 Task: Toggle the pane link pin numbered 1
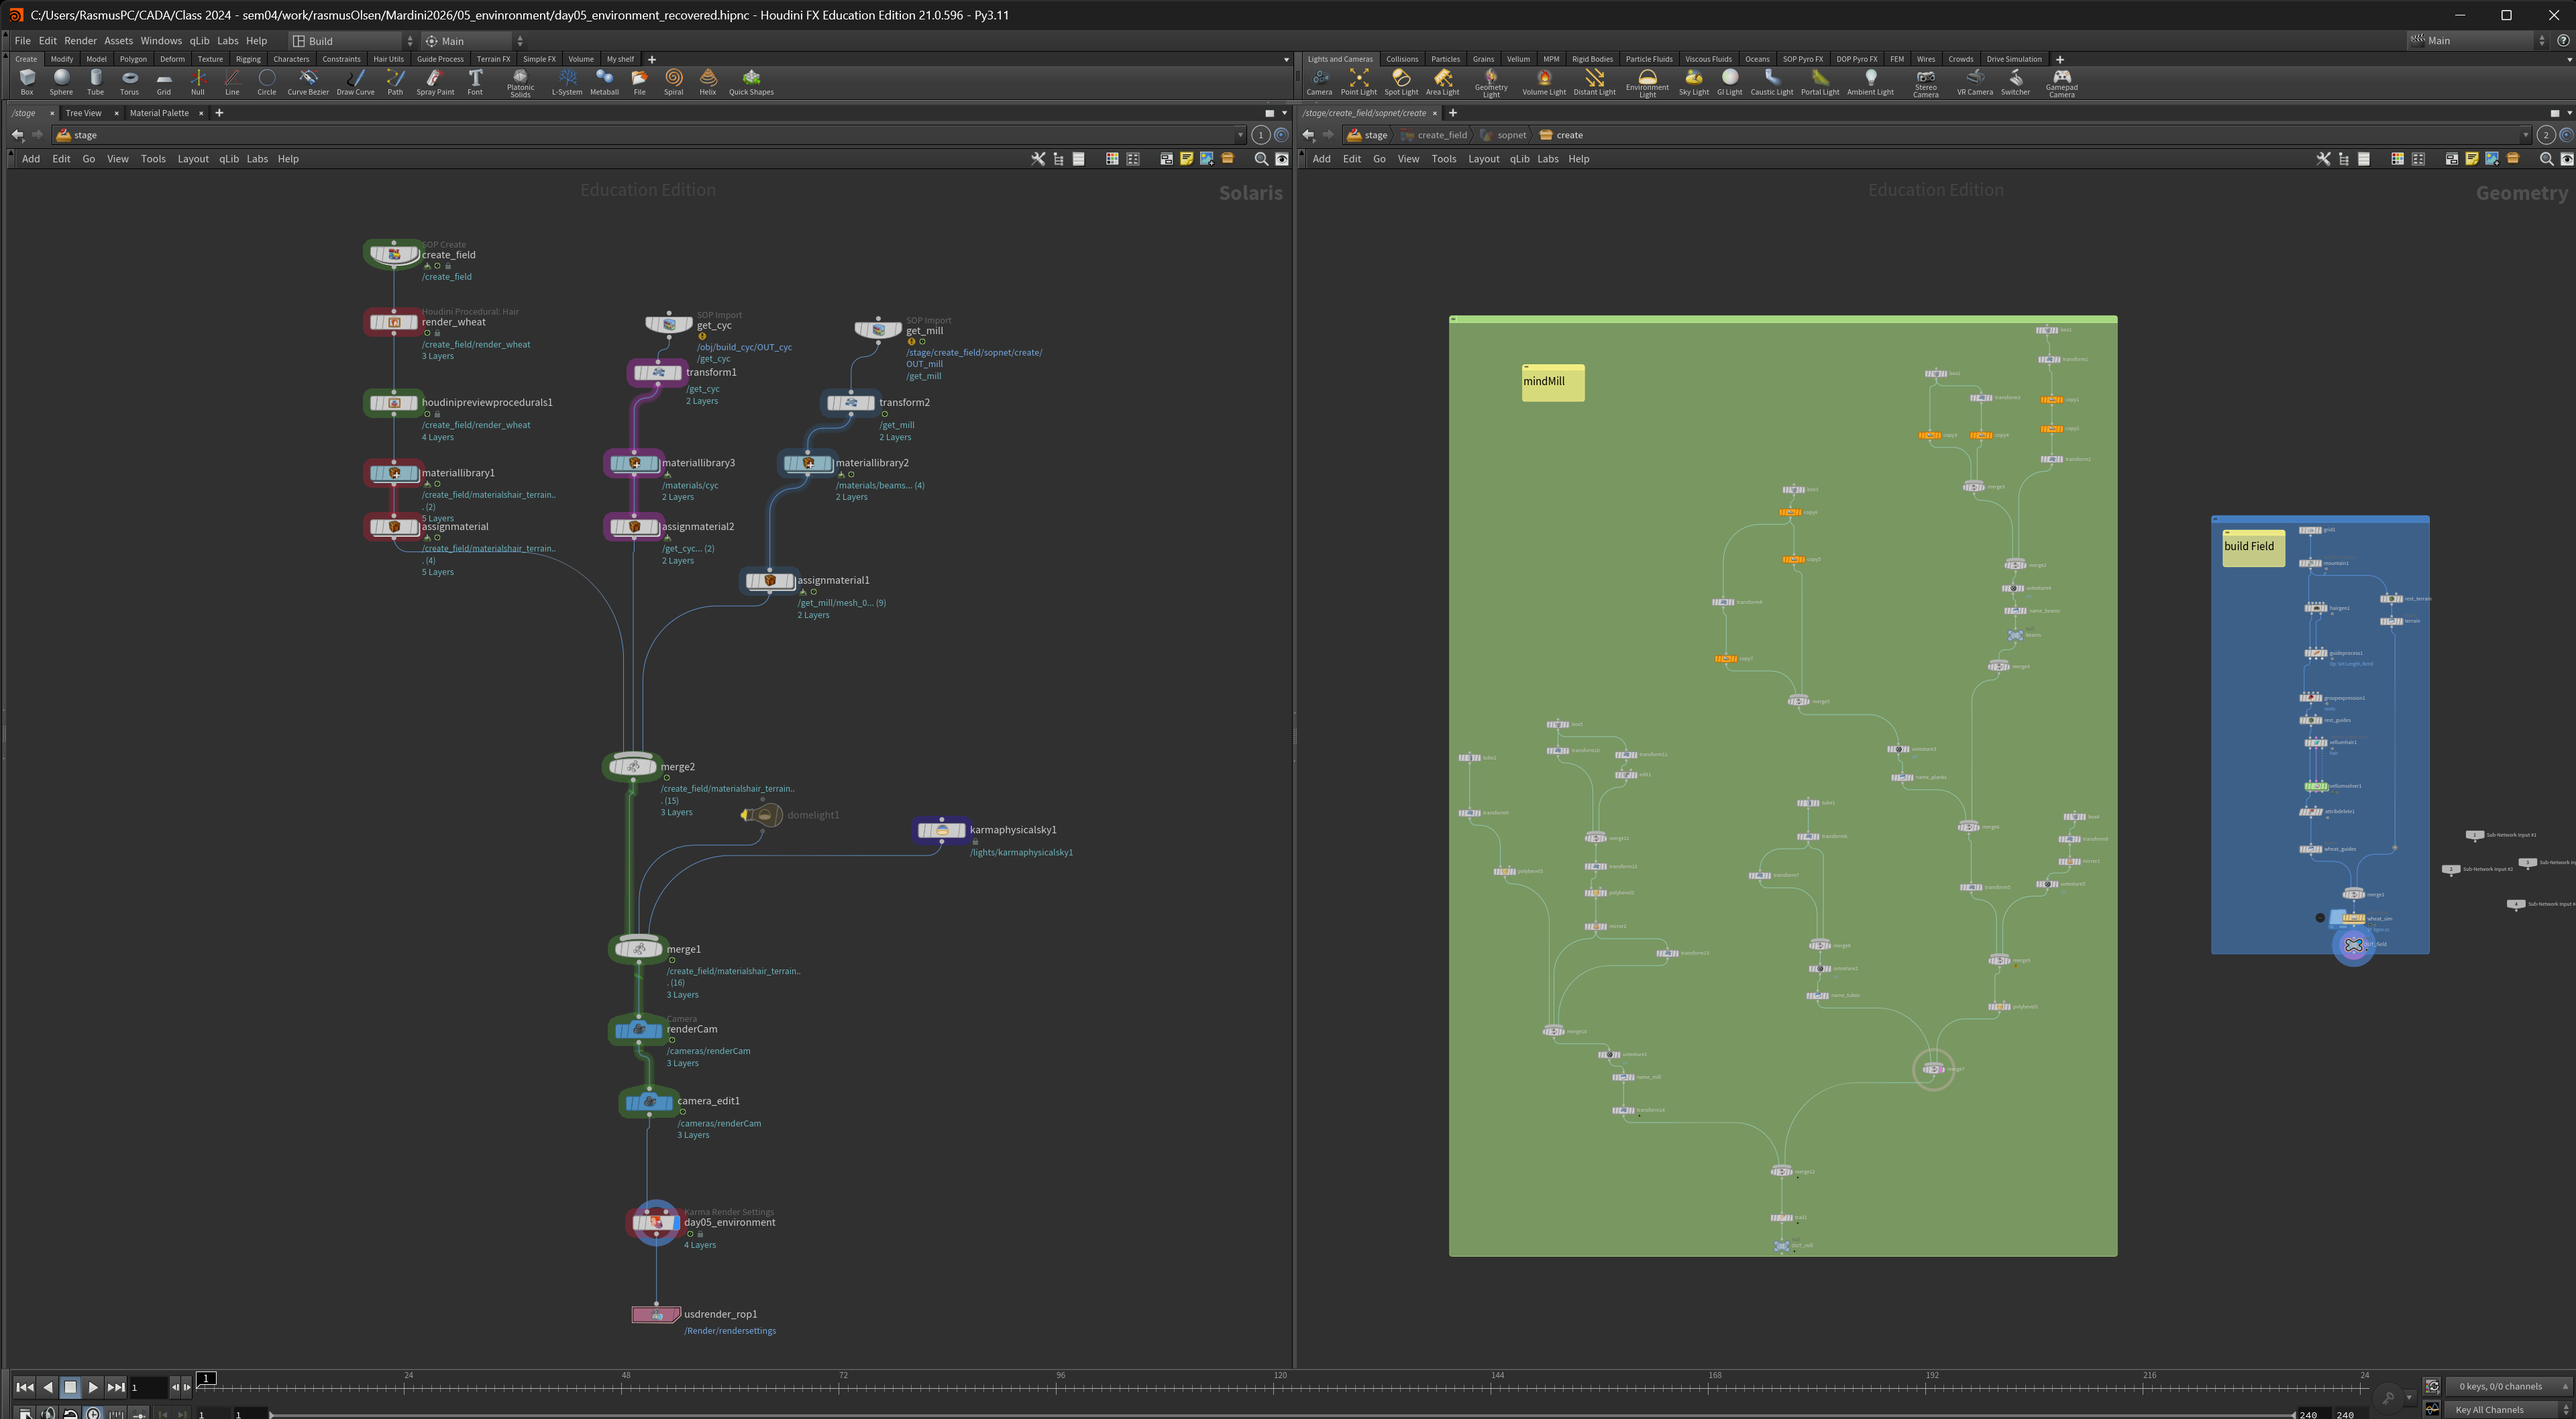tap(1260, 135)
